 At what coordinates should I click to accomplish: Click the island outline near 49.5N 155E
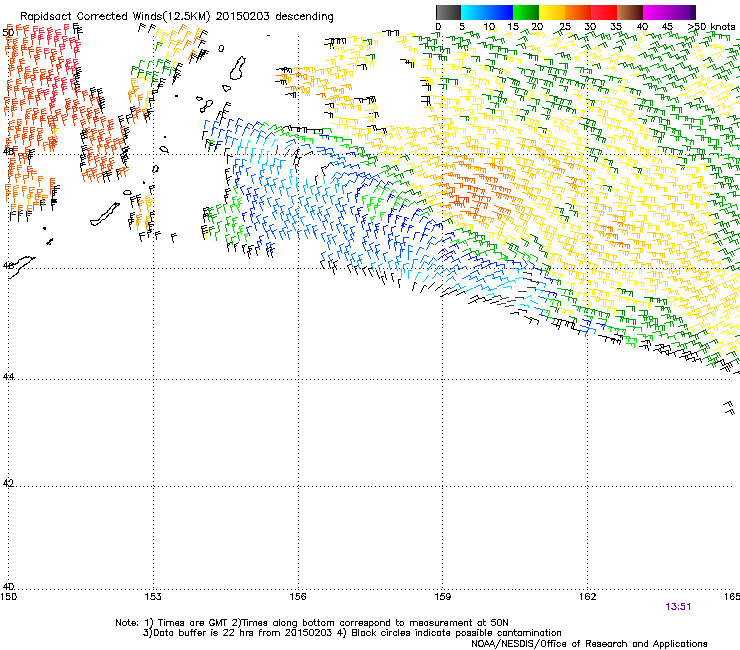[x=238, y=68]
